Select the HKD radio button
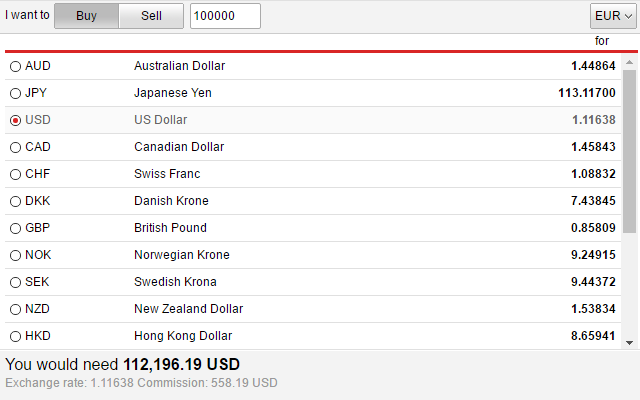The width and height of the screenshot is (640, 400). [16, 336]
